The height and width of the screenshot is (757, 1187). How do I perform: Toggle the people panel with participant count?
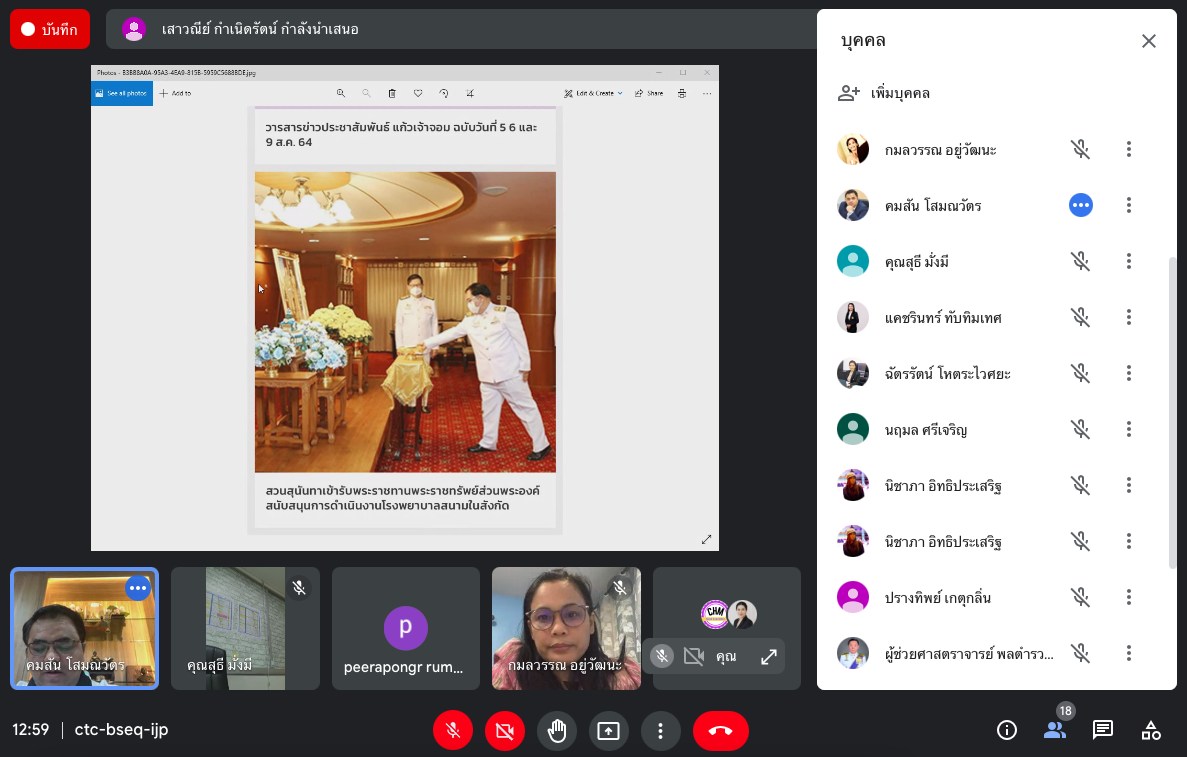pyautogui.click(x=1055, y=729)
